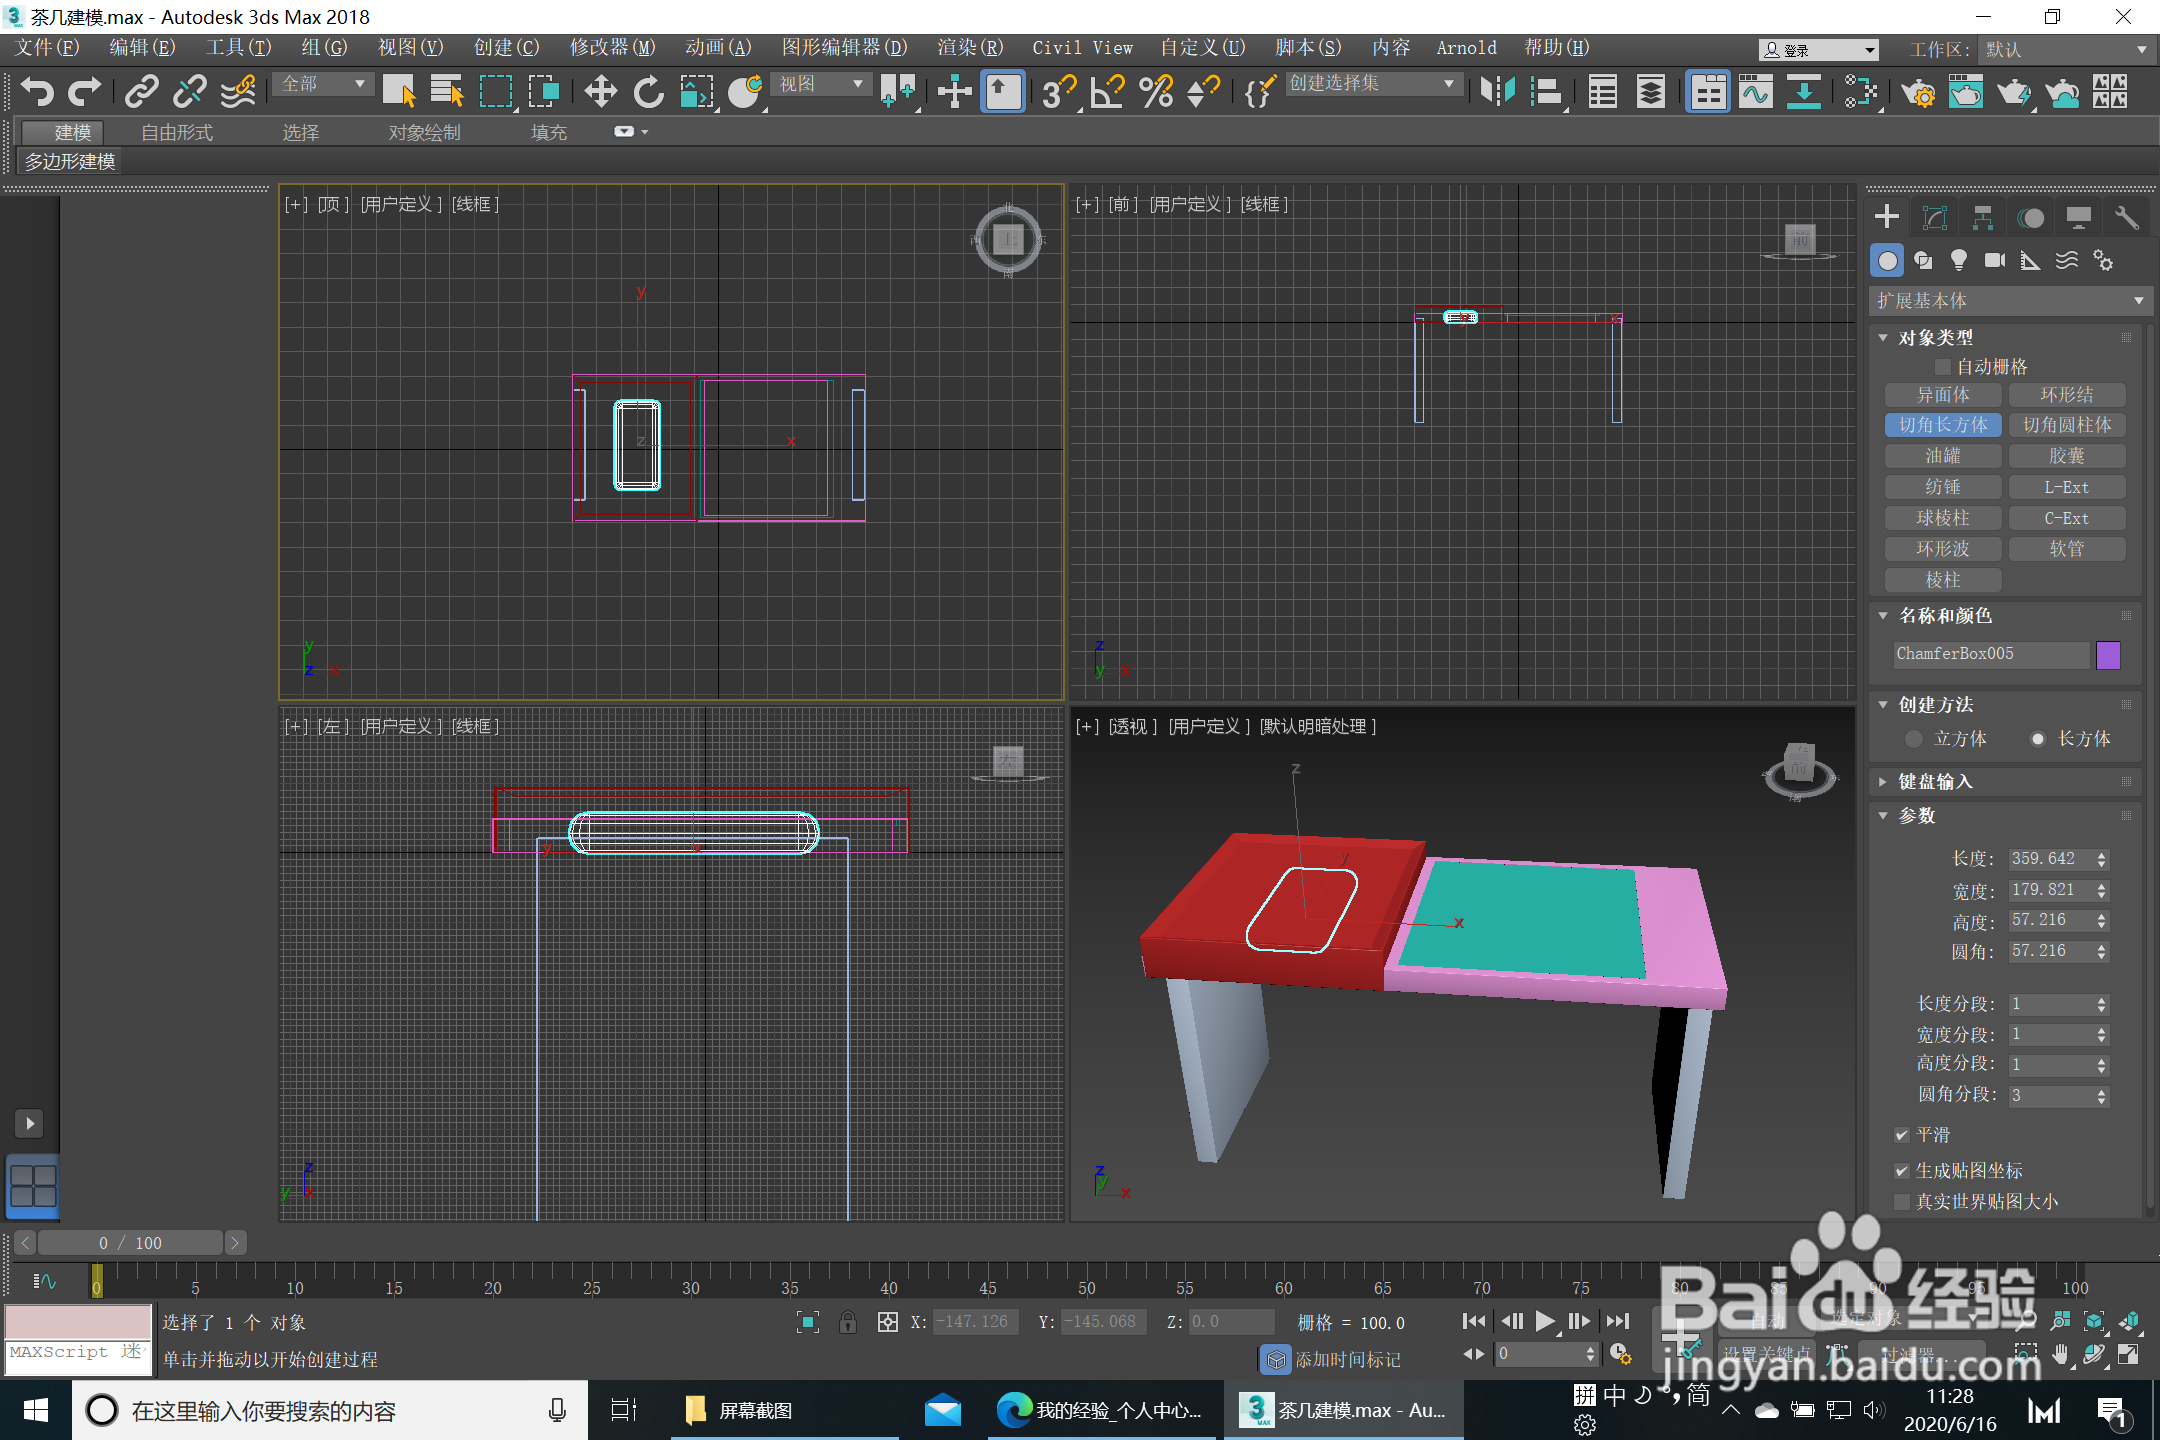Screen dimensions: 2160x1440
Task: Open the 修改器(M) menu
Action: 612,47
